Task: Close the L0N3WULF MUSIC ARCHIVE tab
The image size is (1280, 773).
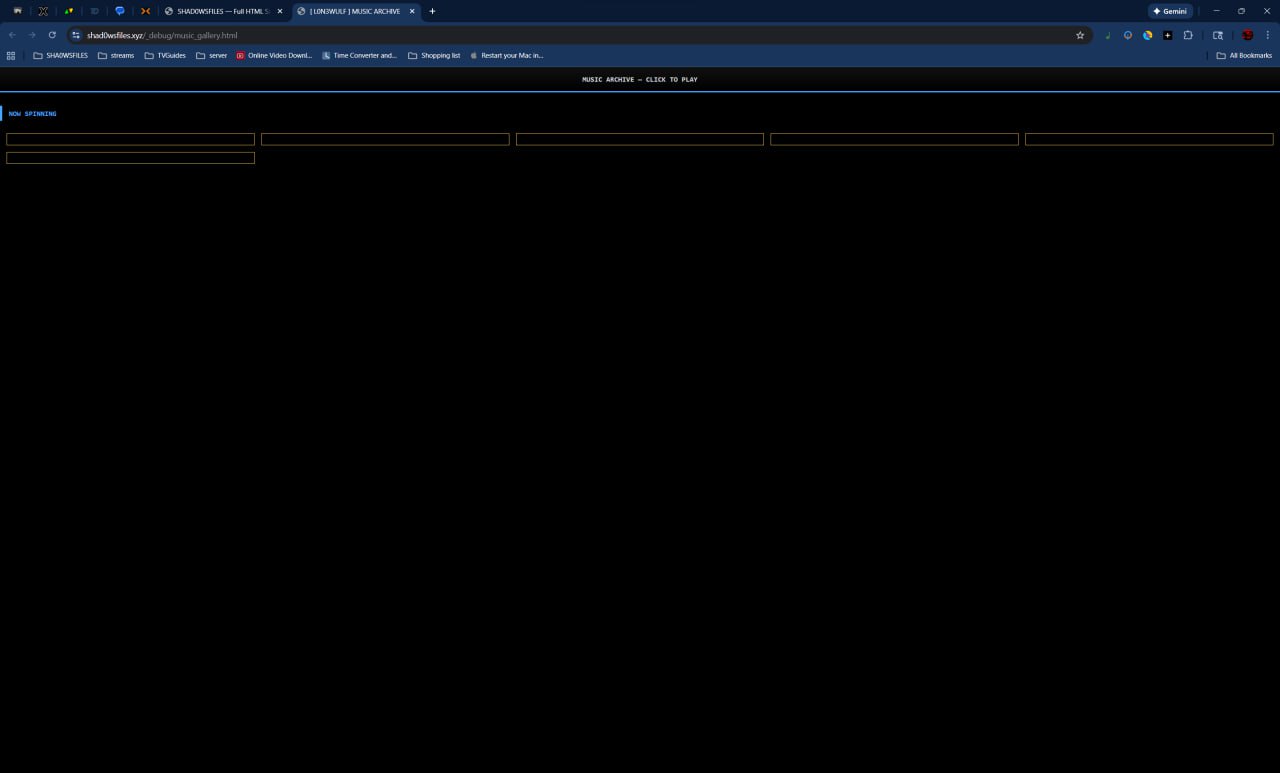Action: tap(412, 11)
